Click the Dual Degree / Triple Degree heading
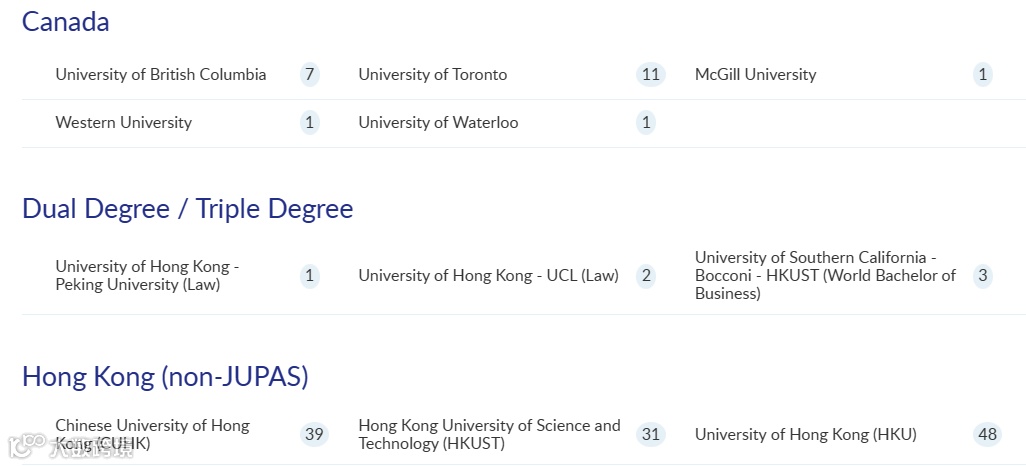The width and height of the screenshot is (1026, 466). tap(188, 209)
